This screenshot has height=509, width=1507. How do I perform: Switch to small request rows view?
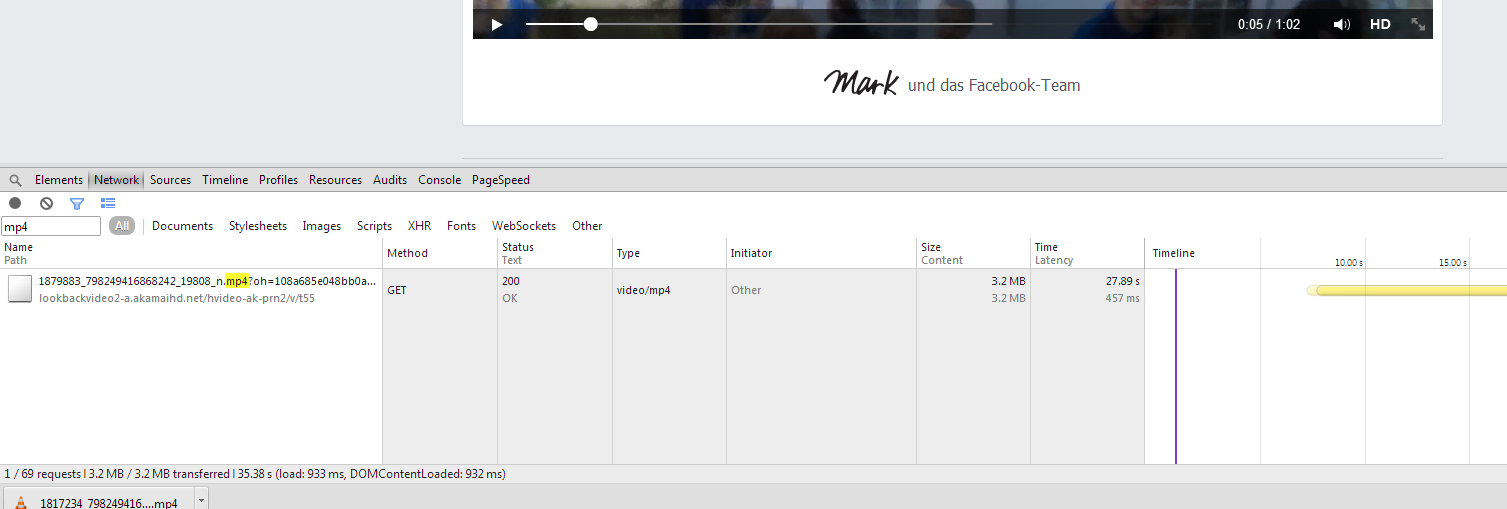click(x=108, y=203)
